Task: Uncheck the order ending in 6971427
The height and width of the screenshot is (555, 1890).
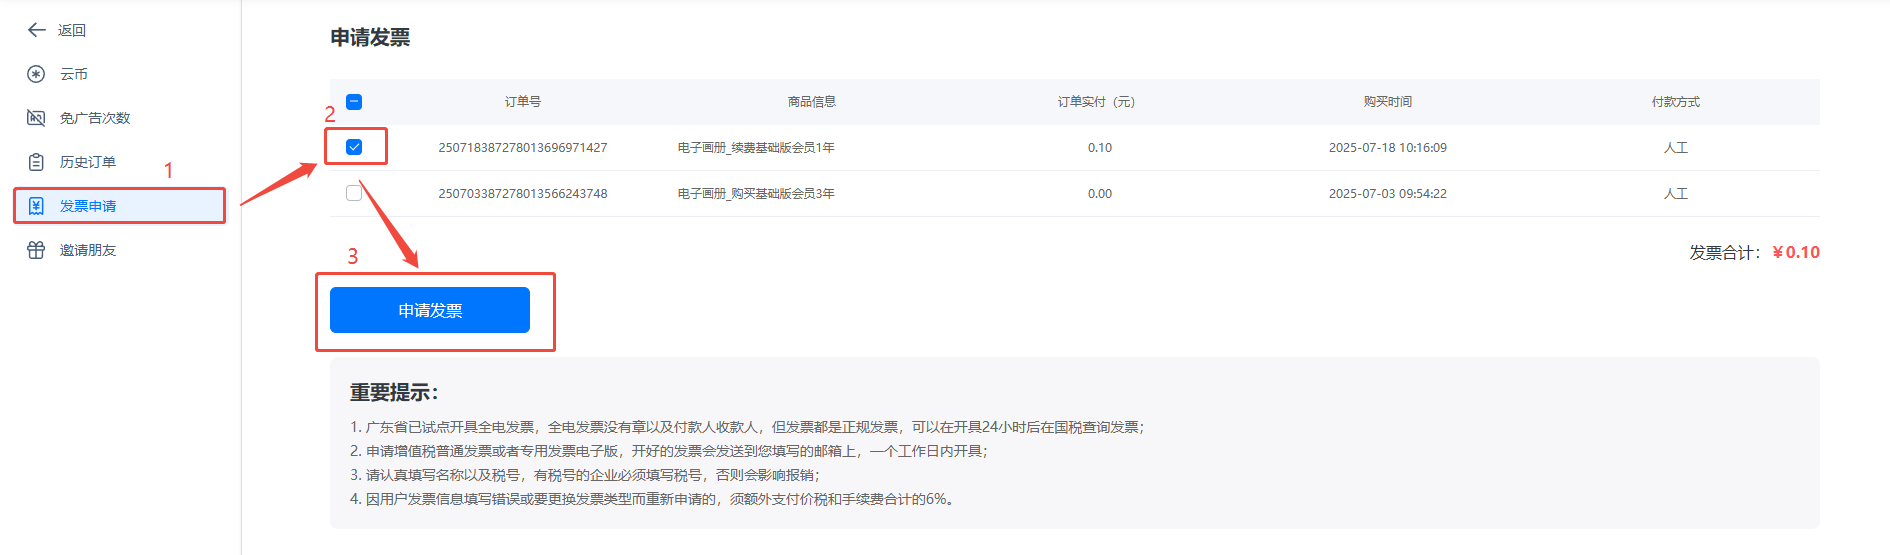Action: 354,147
